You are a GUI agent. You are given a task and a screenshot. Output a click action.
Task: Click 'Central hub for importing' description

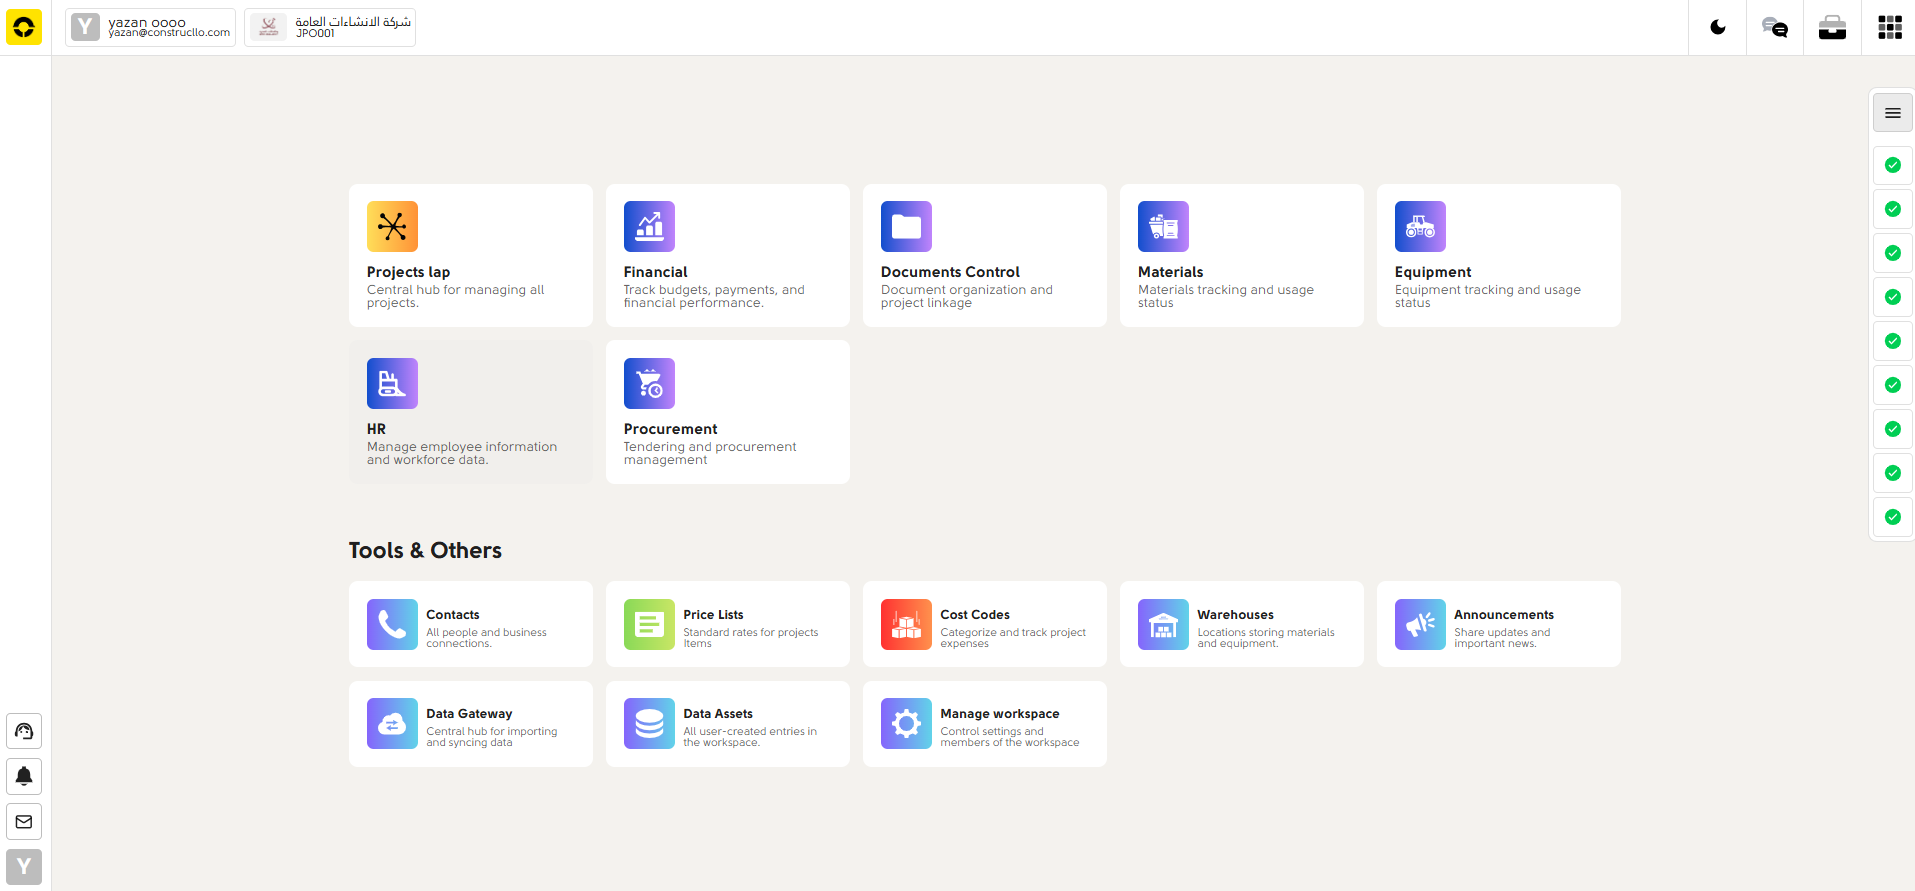pyautogui.click(x=492, y=737)
